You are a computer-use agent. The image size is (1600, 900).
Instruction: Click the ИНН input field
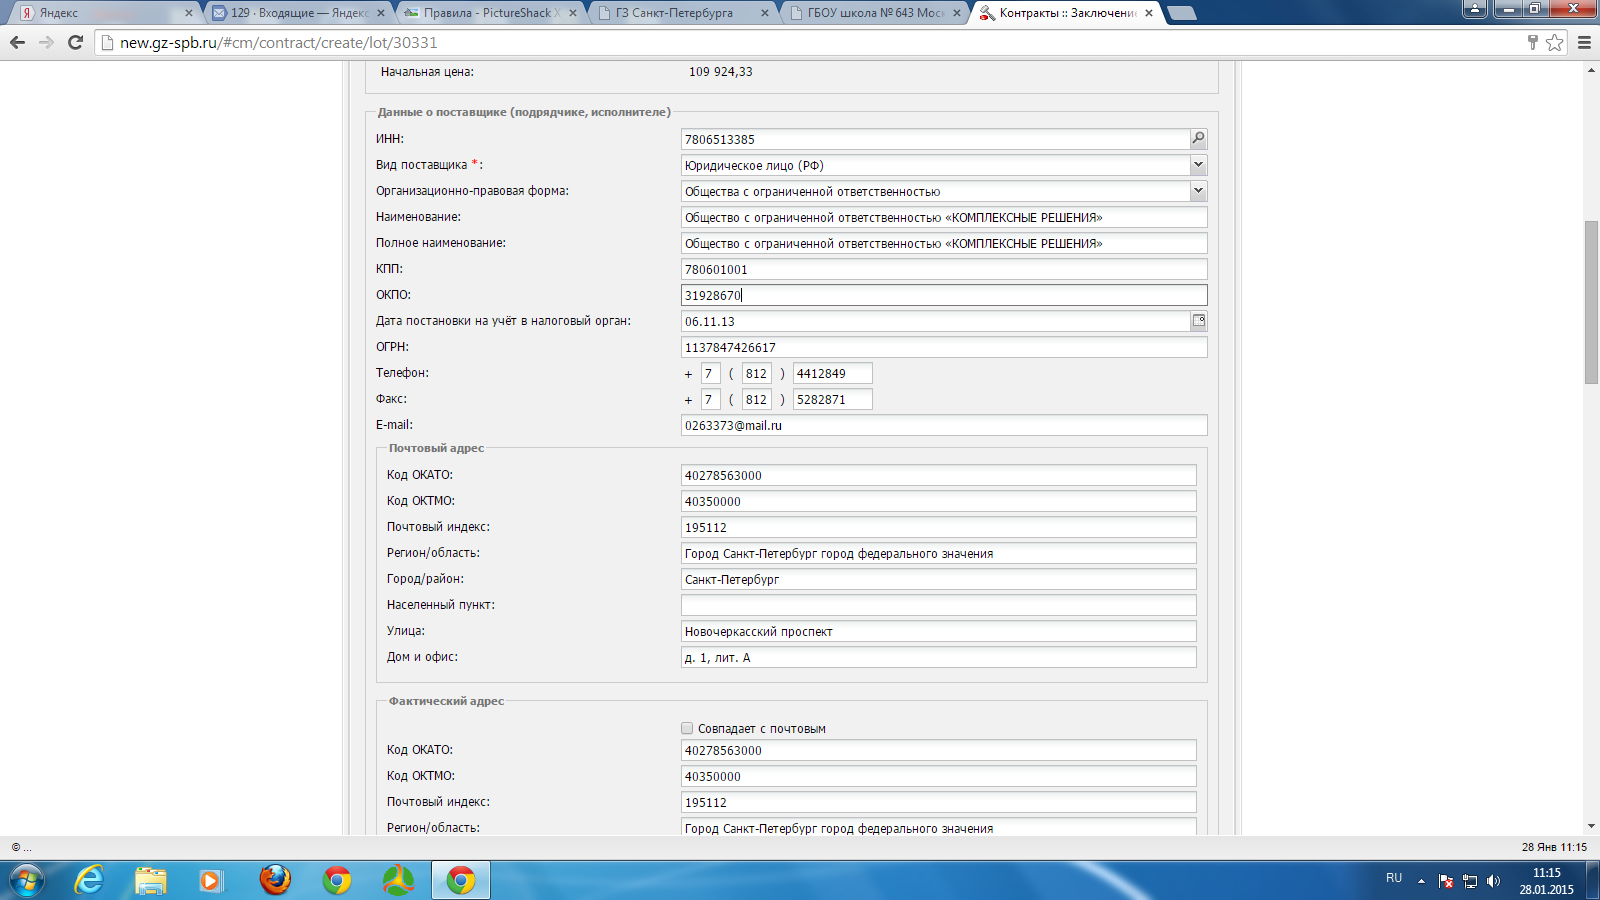coord(935,139)
